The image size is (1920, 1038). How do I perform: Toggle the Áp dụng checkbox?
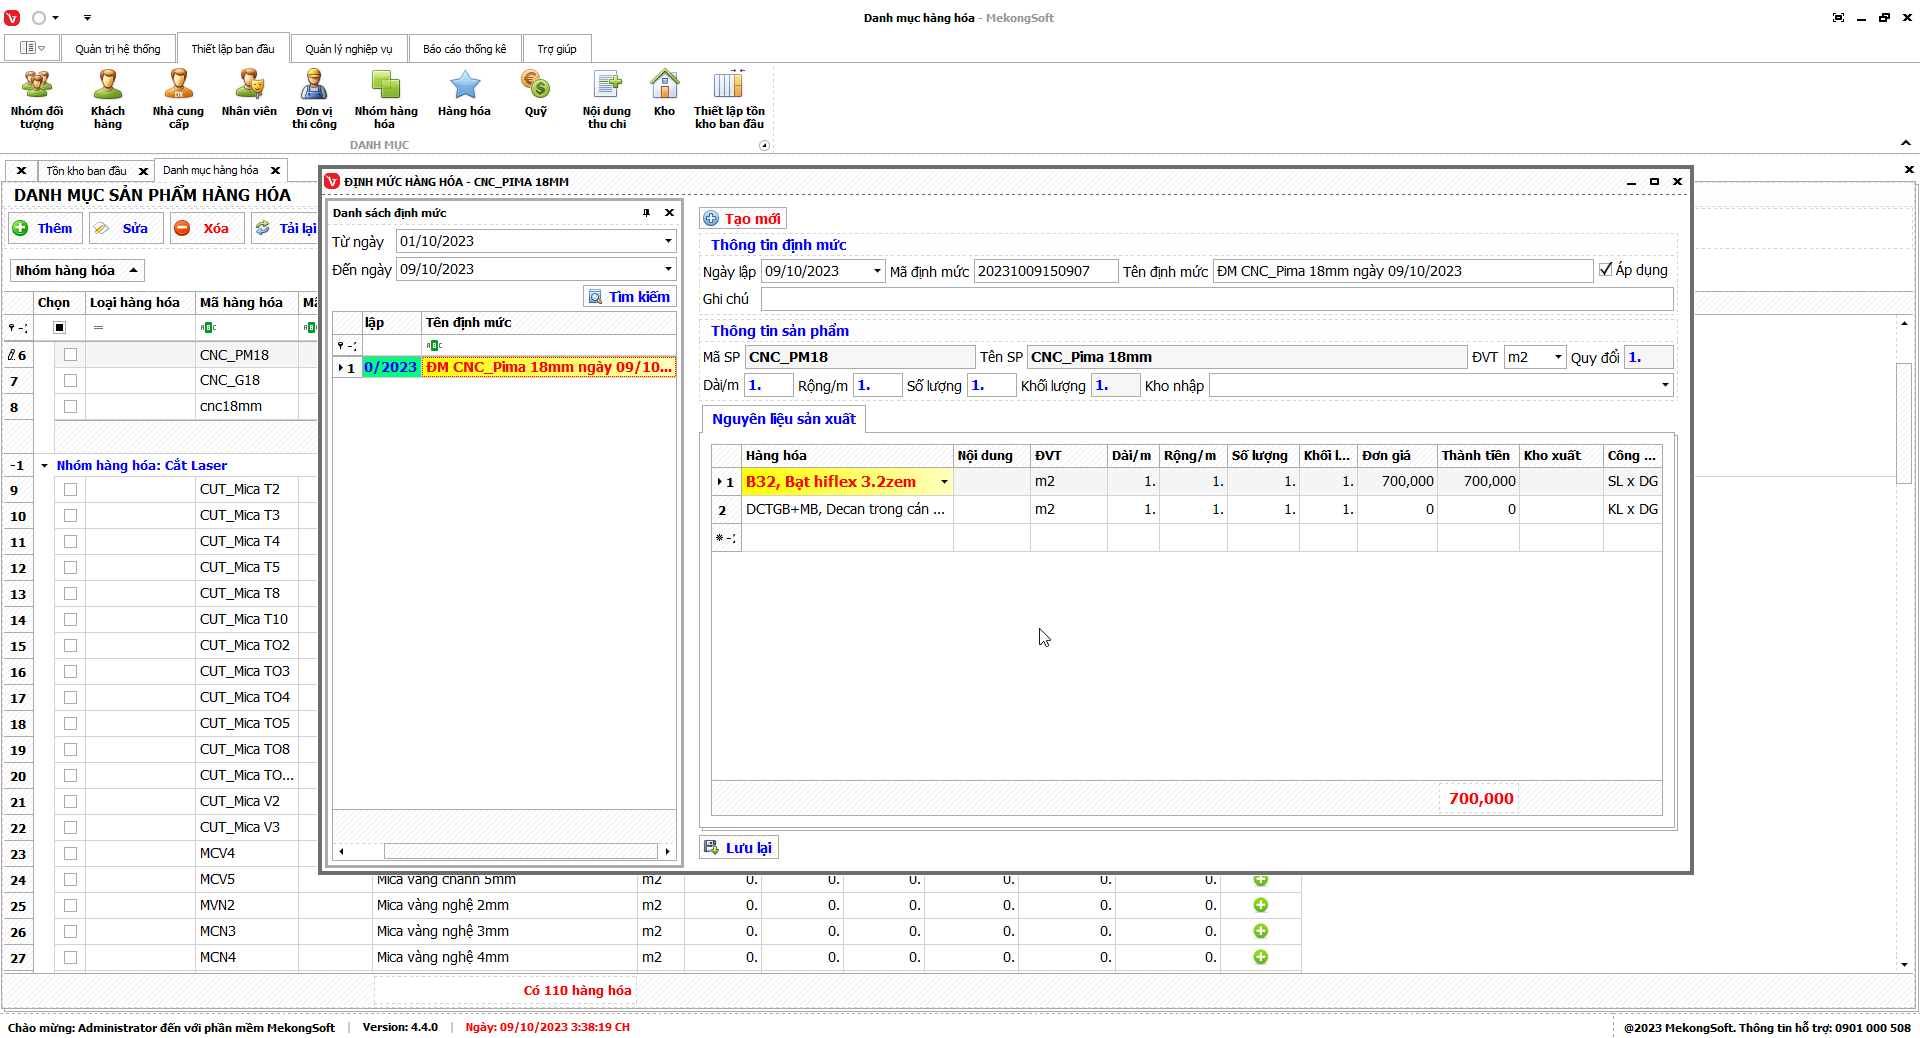click(1606, 270)
